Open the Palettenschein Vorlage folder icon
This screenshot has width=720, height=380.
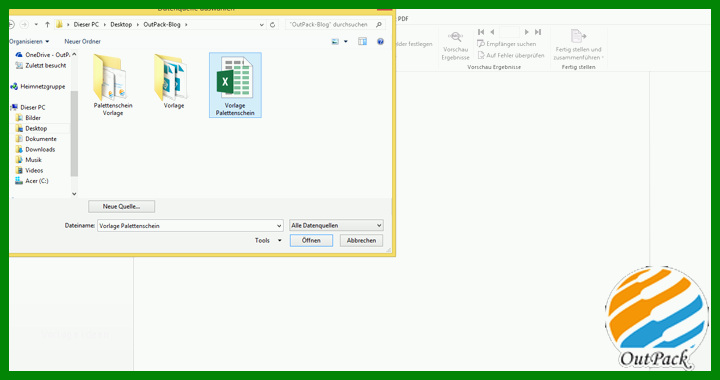coord(110,77)
